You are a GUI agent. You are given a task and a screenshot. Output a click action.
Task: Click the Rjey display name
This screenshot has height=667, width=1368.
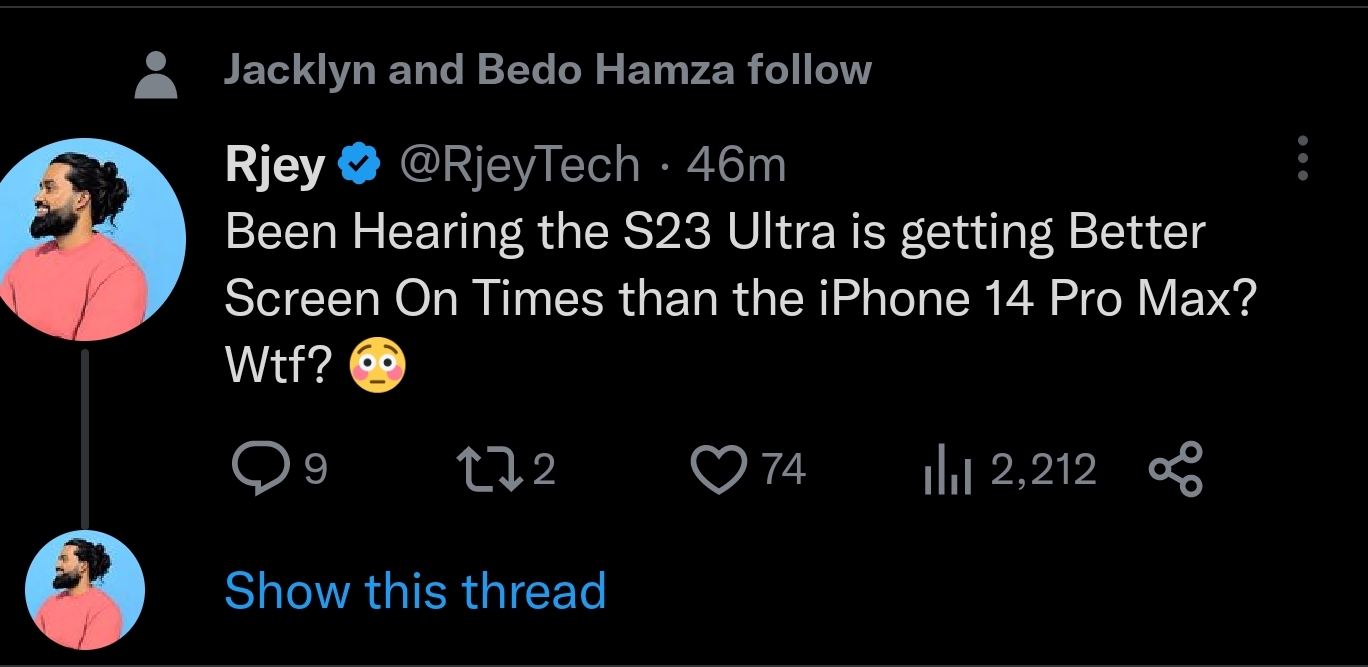[275, 165]
